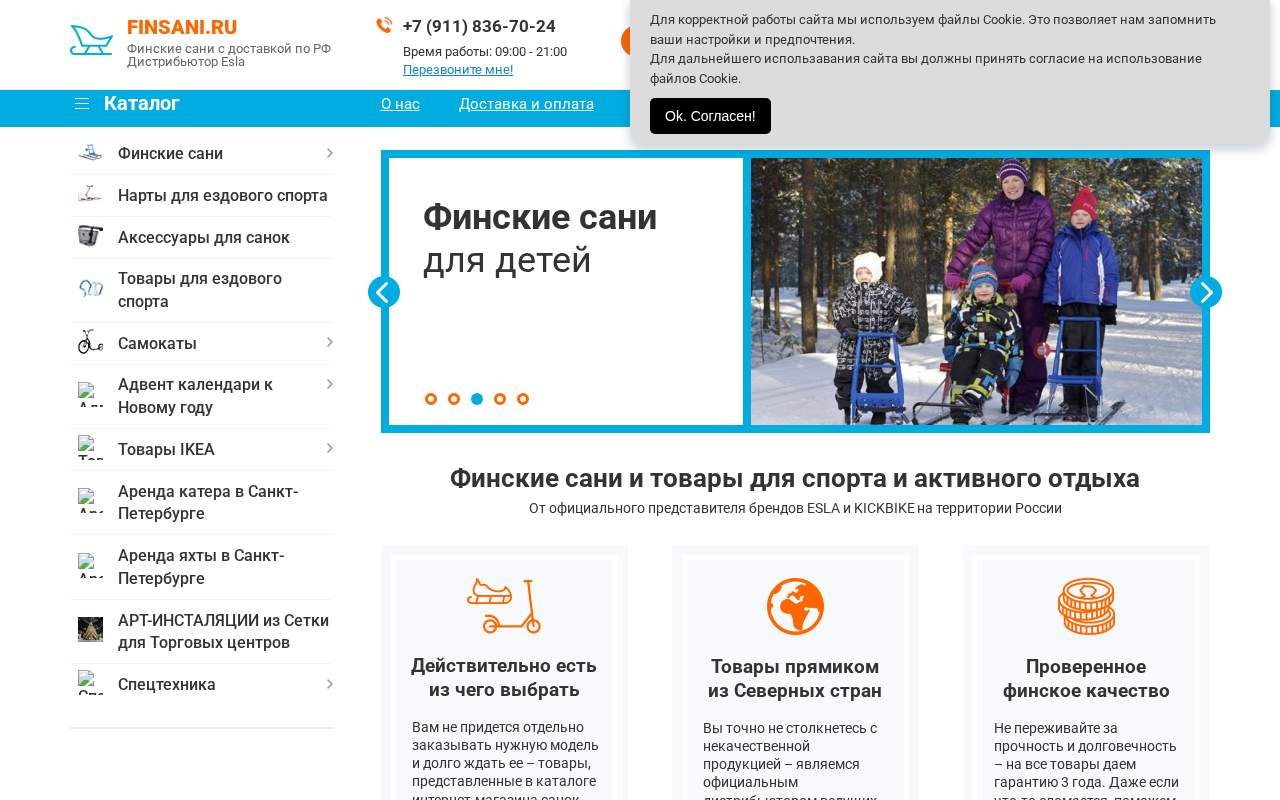Open Аренда катера в Санкт-Петербурге category

click(208, 502)
